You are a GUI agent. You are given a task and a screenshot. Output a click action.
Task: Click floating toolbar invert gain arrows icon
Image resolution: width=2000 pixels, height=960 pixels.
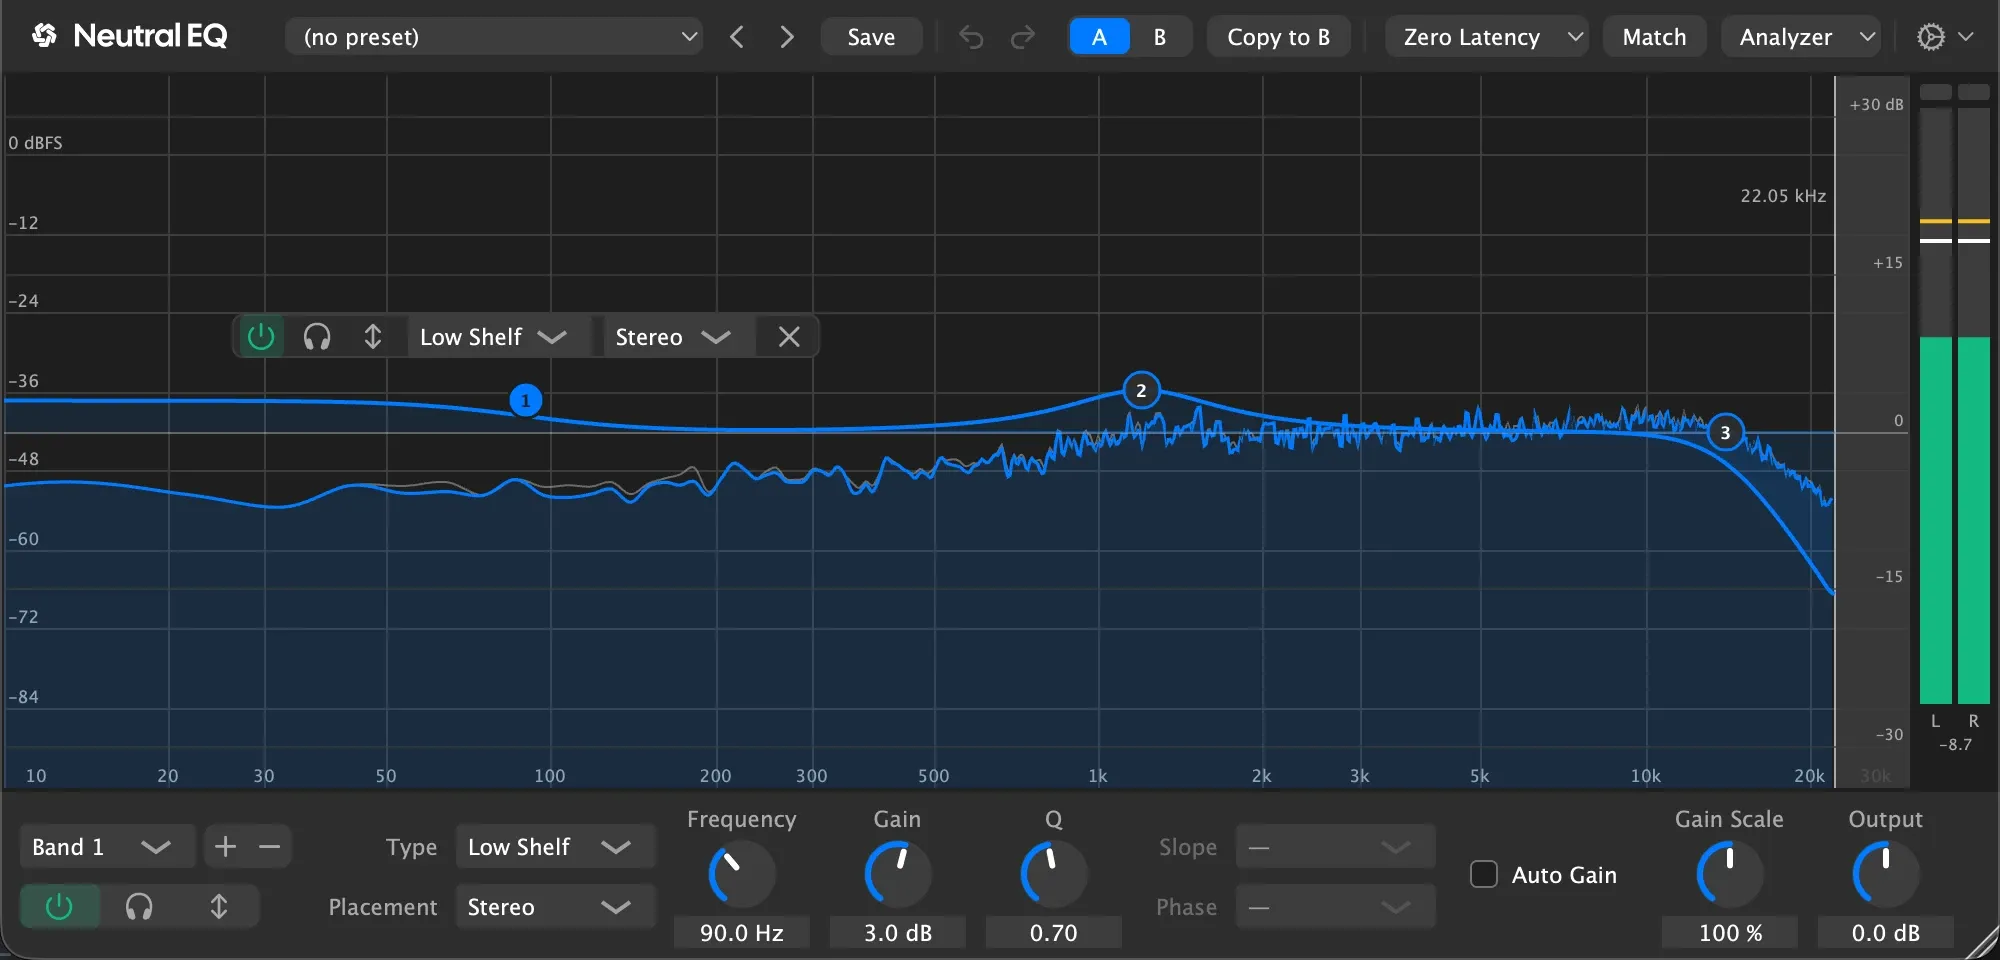tap(373, 337)
